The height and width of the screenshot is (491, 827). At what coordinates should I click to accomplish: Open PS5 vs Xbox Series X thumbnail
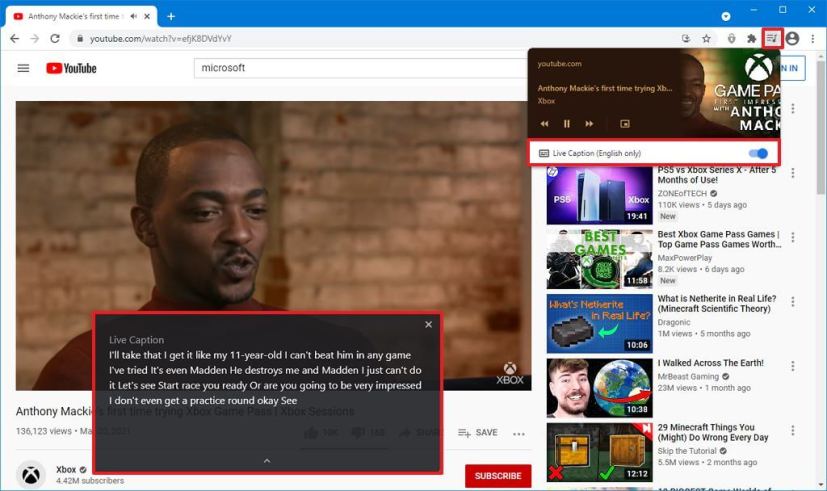click(x=599, y=196)
